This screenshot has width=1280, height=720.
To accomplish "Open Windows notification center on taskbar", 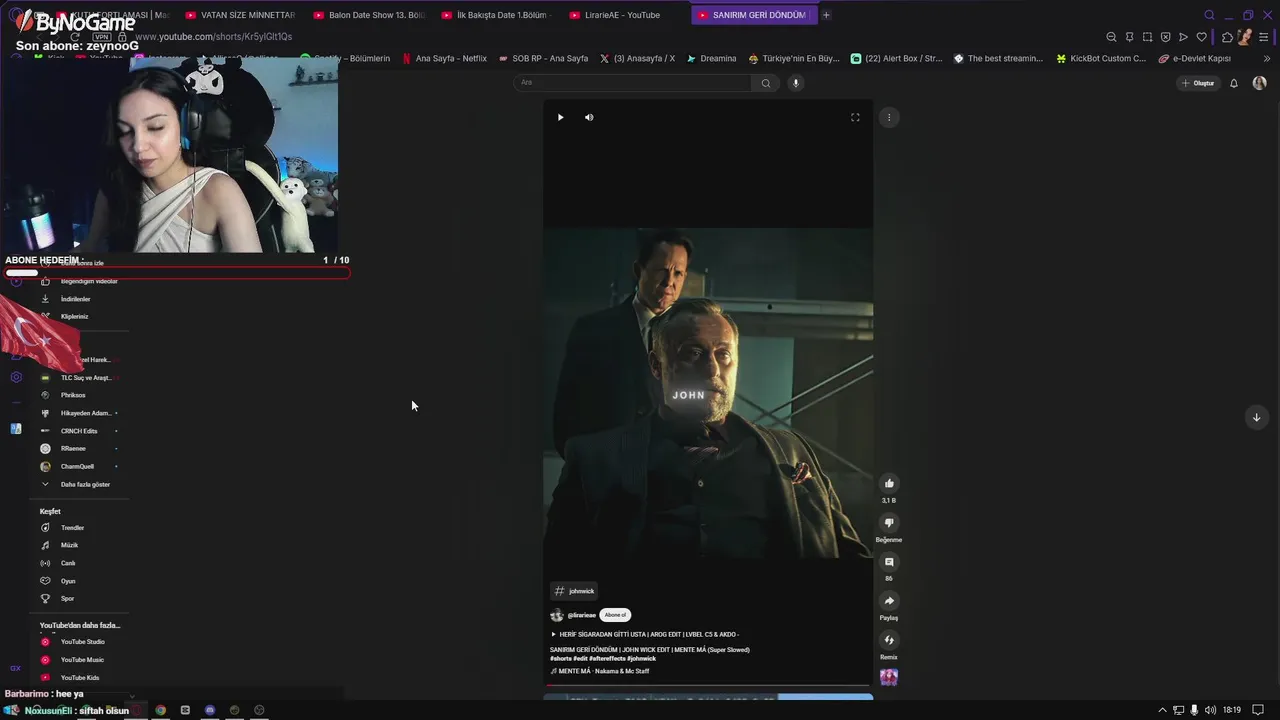I will click(1258, 710).
